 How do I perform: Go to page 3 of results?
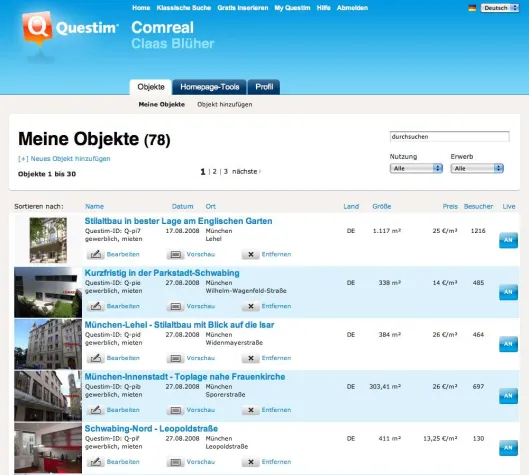pyautogui.click(x=226, y=171)
